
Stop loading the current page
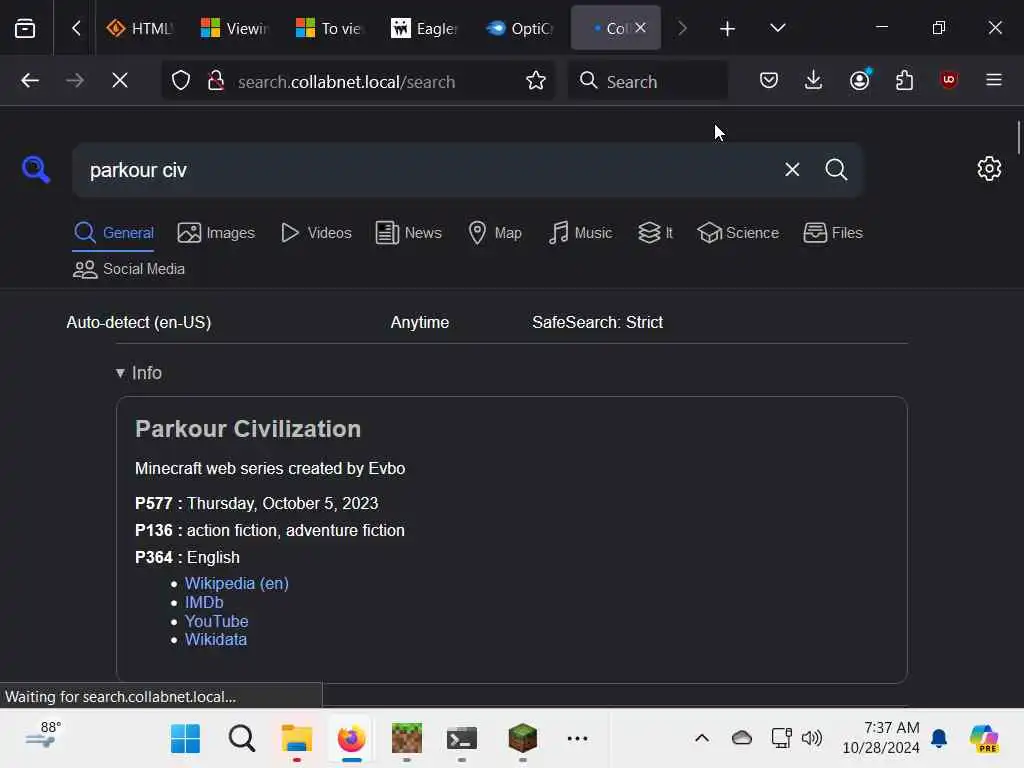[120, 80]
